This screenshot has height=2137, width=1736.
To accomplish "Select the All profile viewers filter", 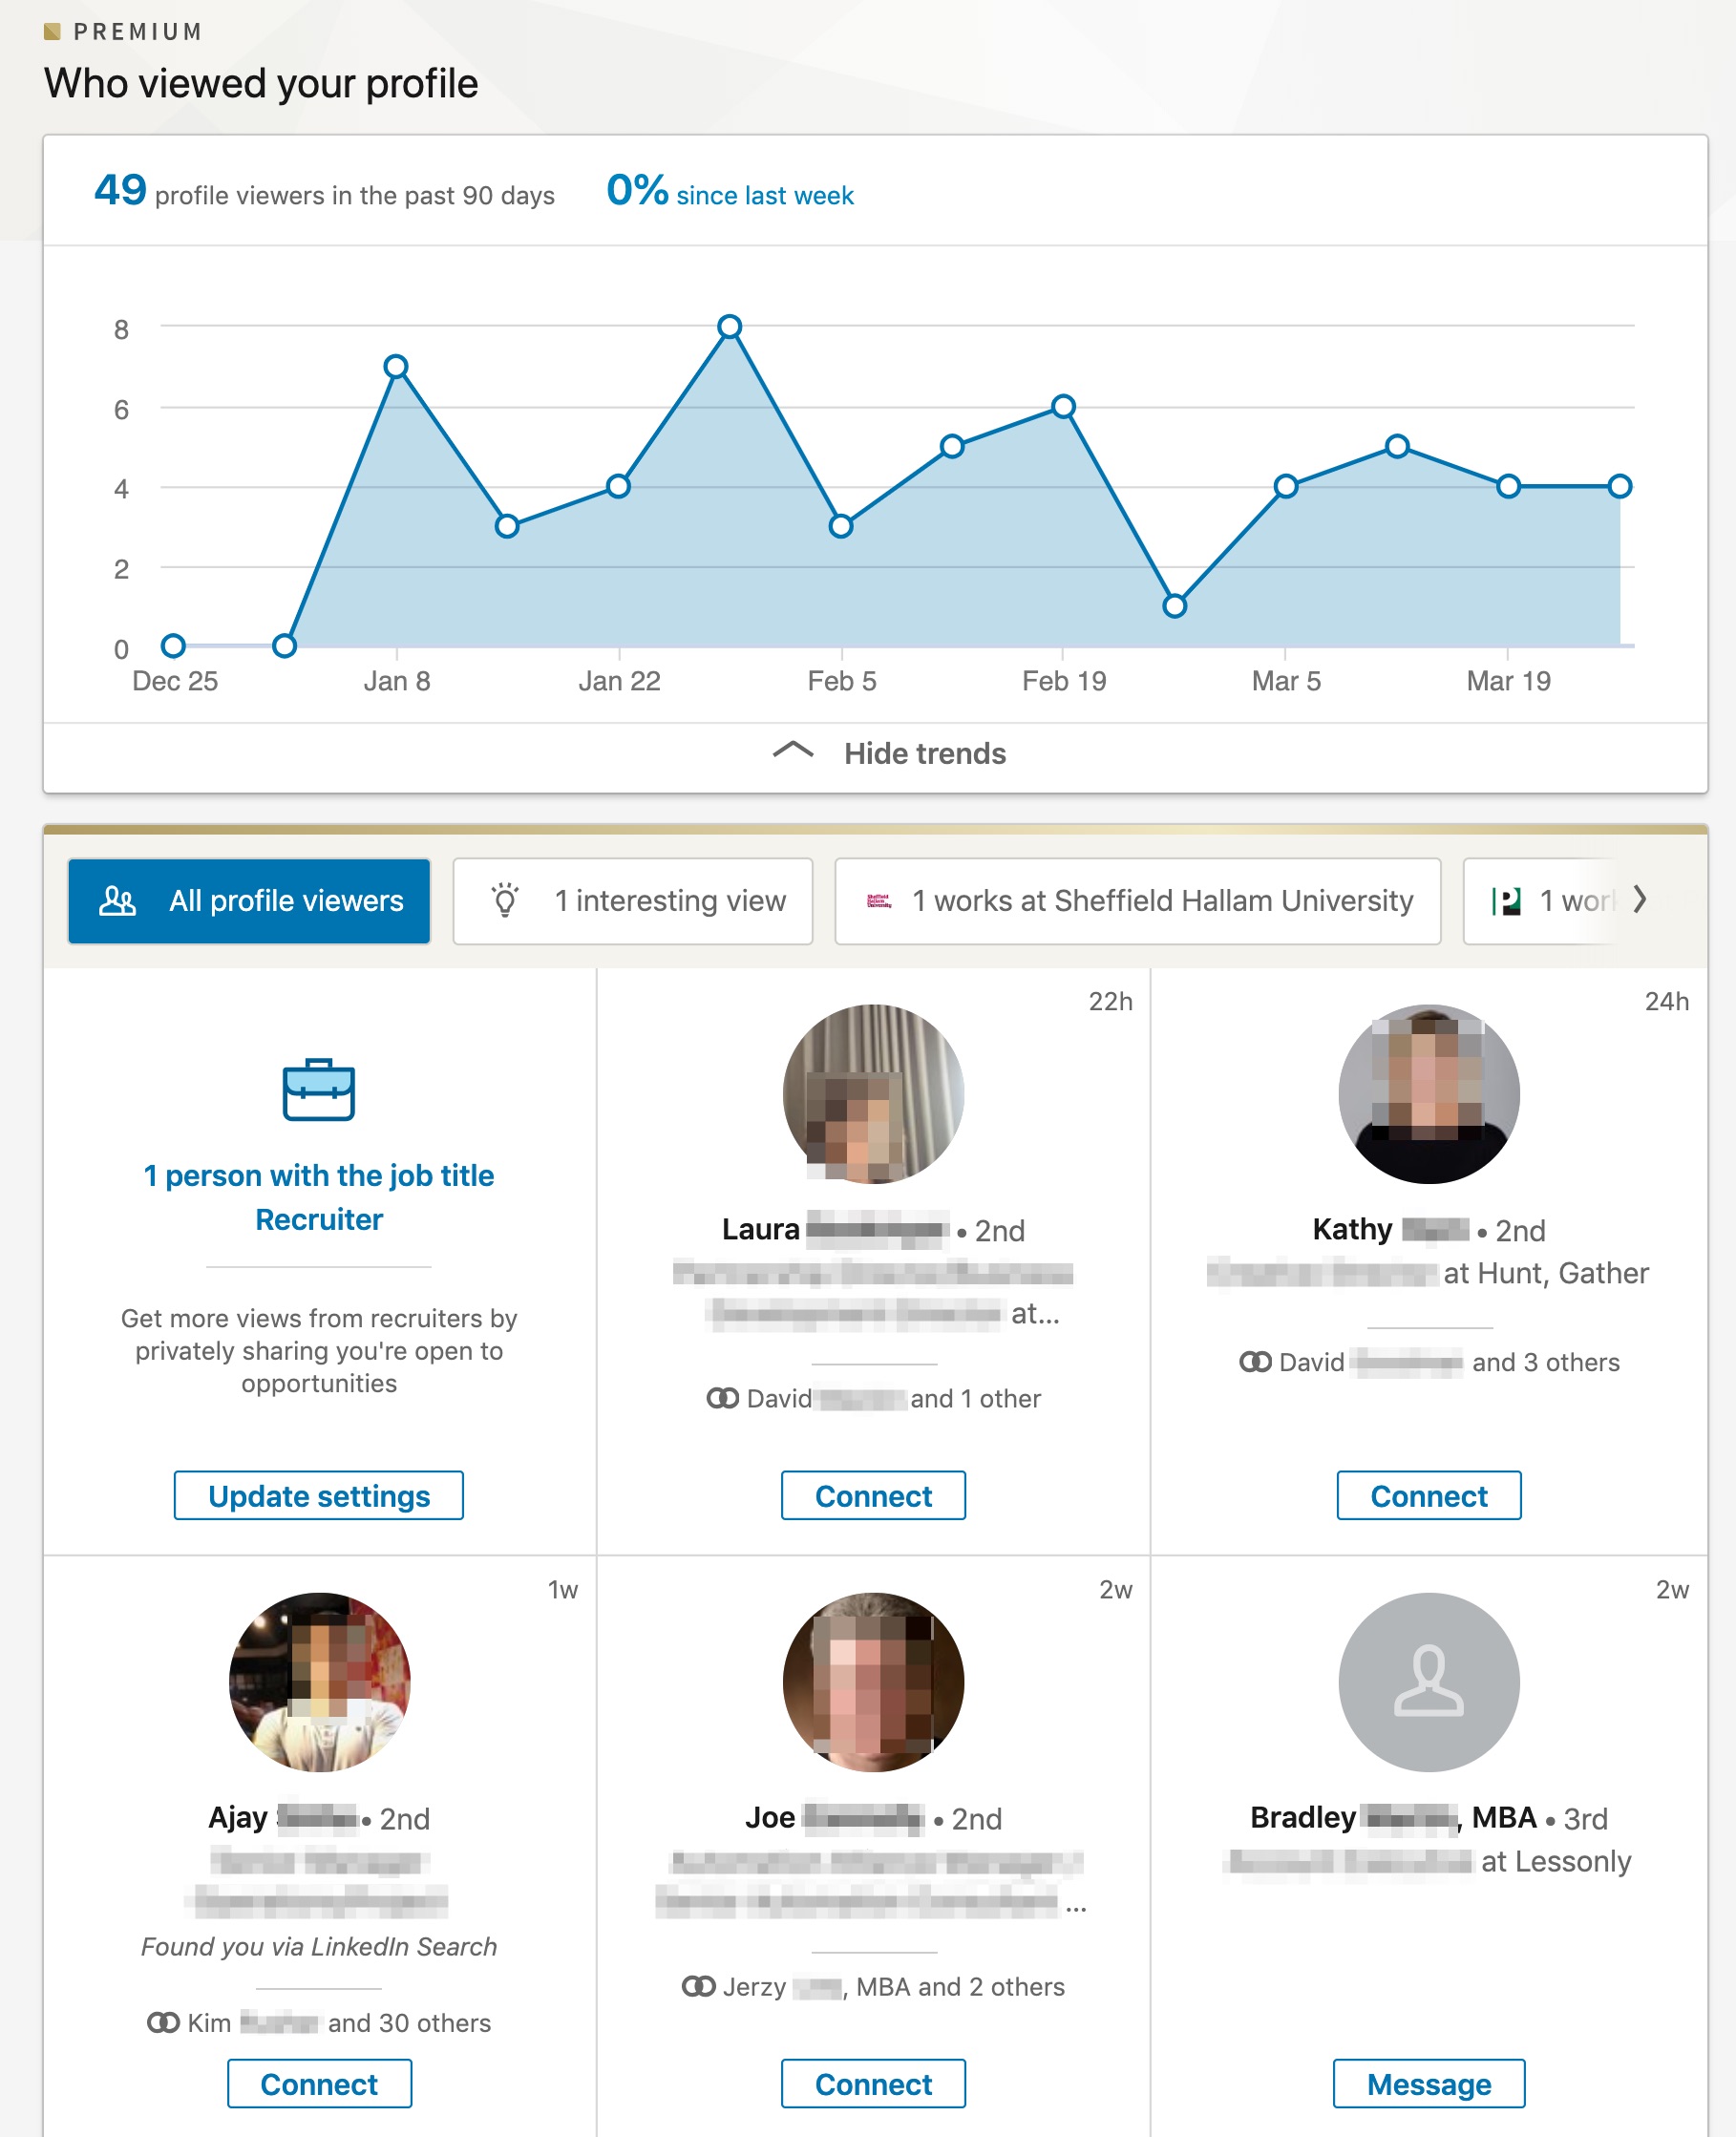I will click(249, 901).
